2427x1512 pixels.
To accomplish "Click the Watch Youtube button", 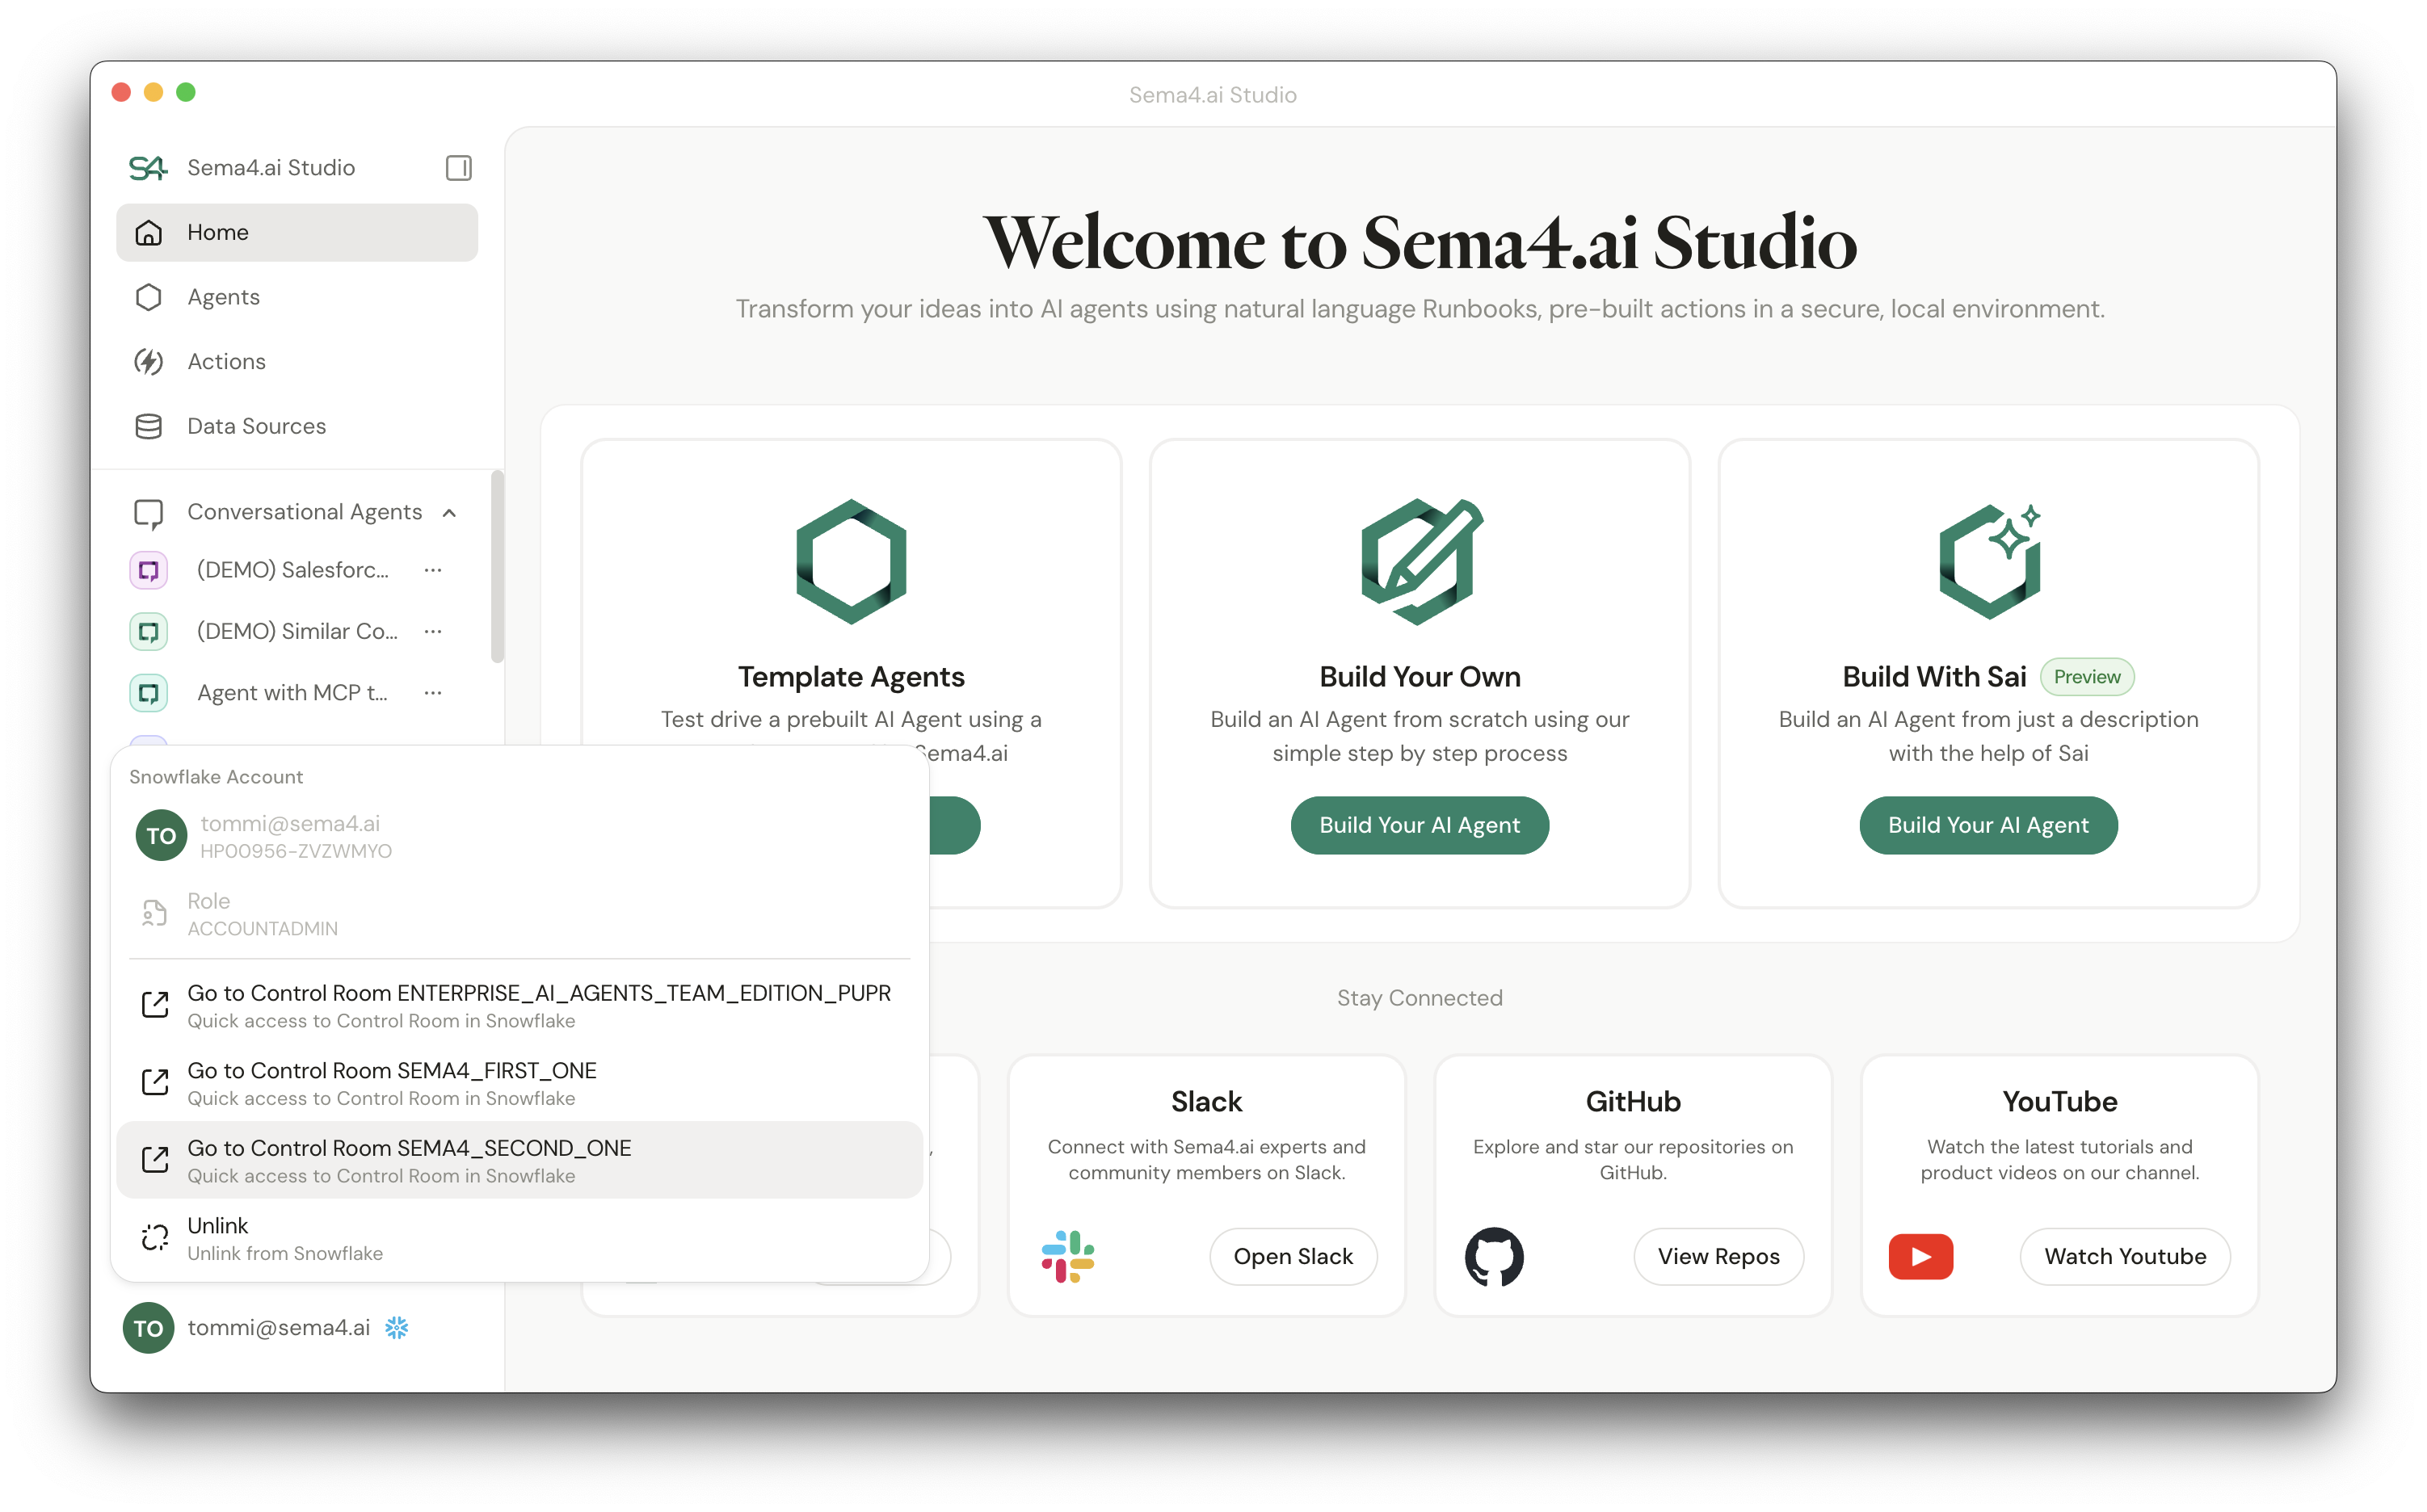I will click(2125, 1256).
